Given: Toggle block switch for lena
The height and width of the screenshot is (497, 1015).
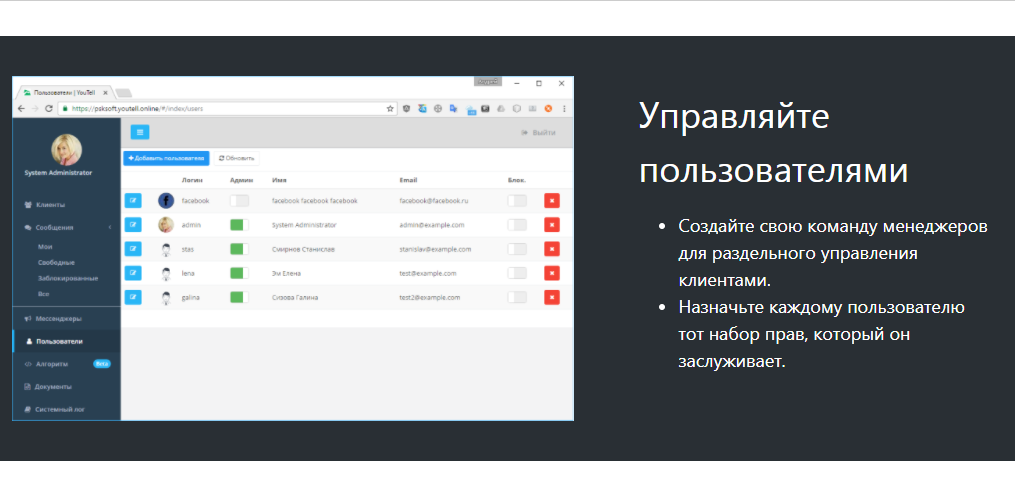Looking at the screenshot, I should point(517,273).
